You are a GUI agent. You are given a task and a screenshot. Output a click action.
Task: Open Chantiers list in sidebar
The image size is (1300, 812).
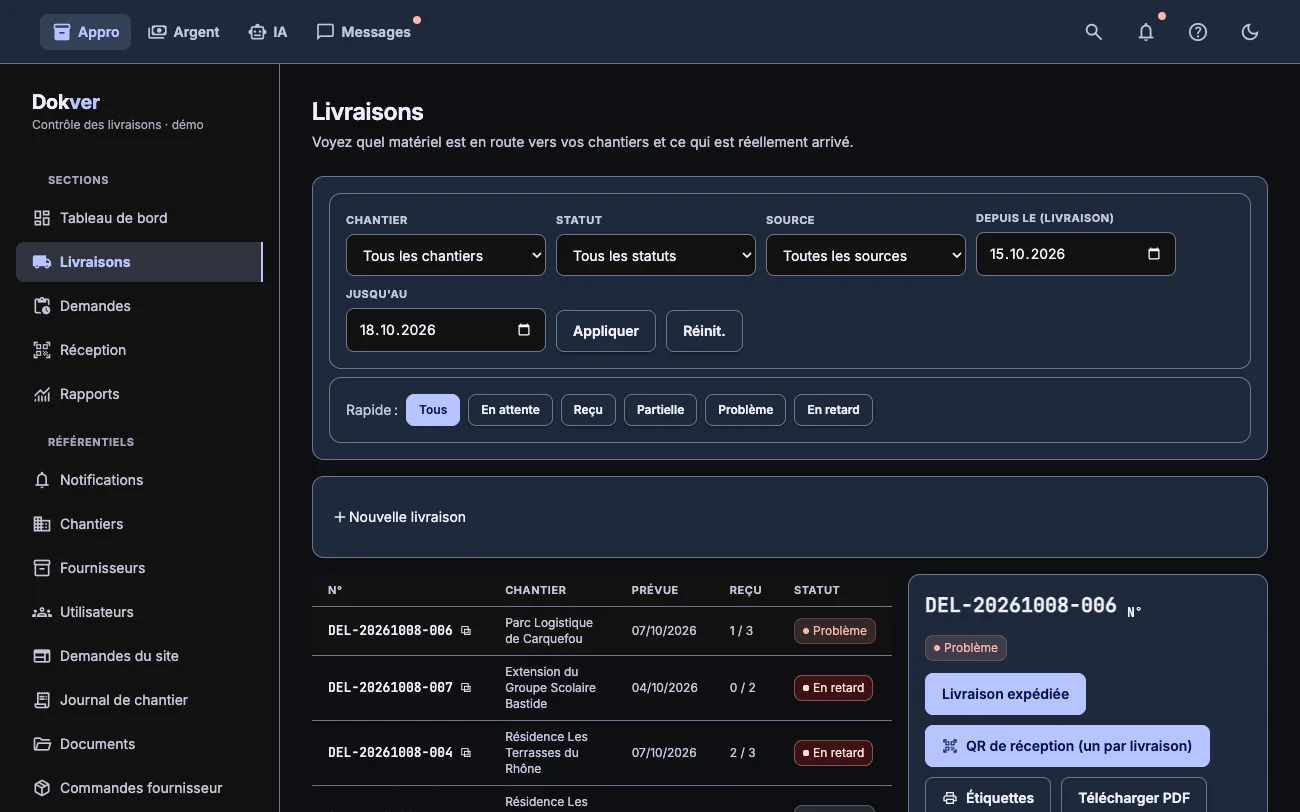[139, 524]
